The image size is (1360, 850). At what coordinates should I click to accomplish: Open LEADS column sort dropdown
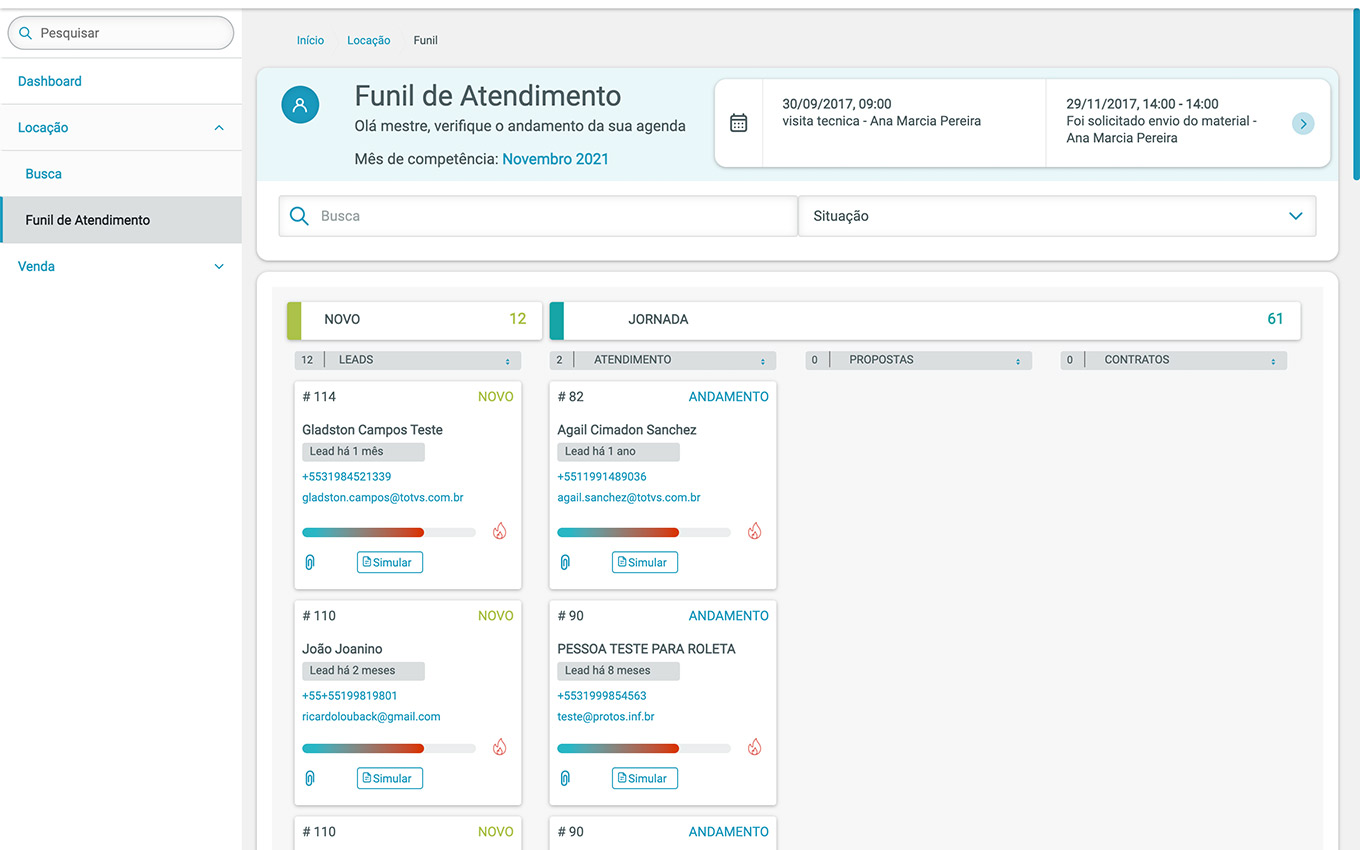coord(507,361)
